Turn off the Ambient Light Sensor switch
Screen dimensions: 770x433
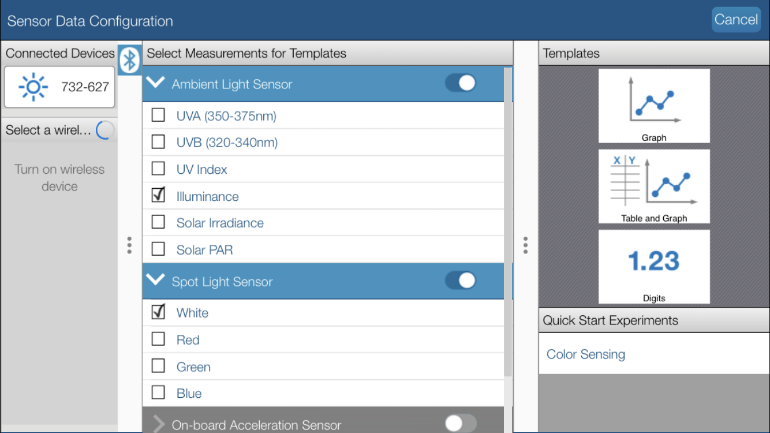[461, 83]
